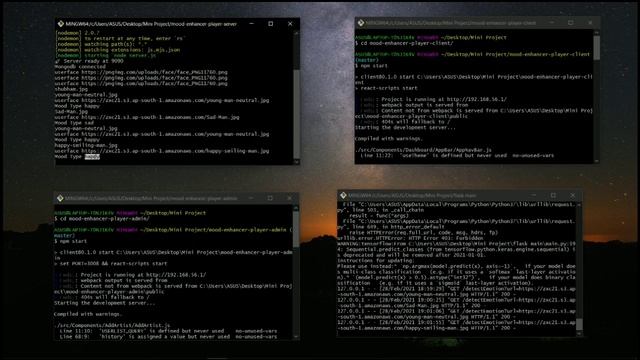
Task: Minimize the mood-enhancer-player-server terminal window
Action: 251,24
